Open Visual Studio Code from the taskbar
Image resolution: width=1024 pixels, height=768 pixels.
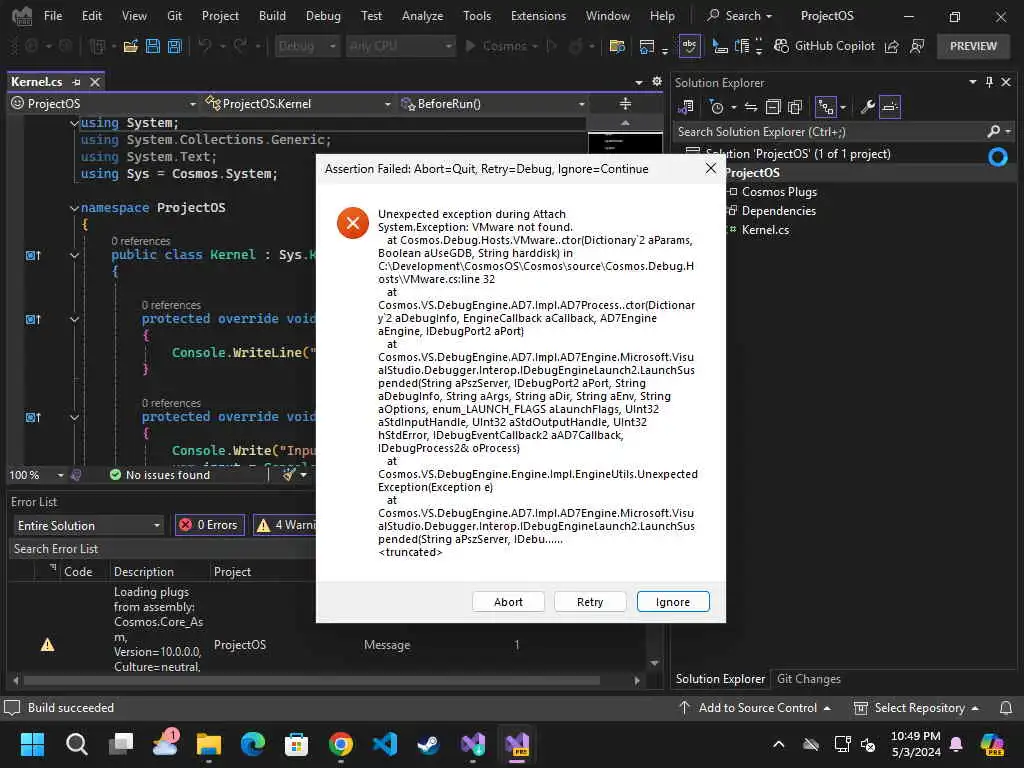click(385, 744)
